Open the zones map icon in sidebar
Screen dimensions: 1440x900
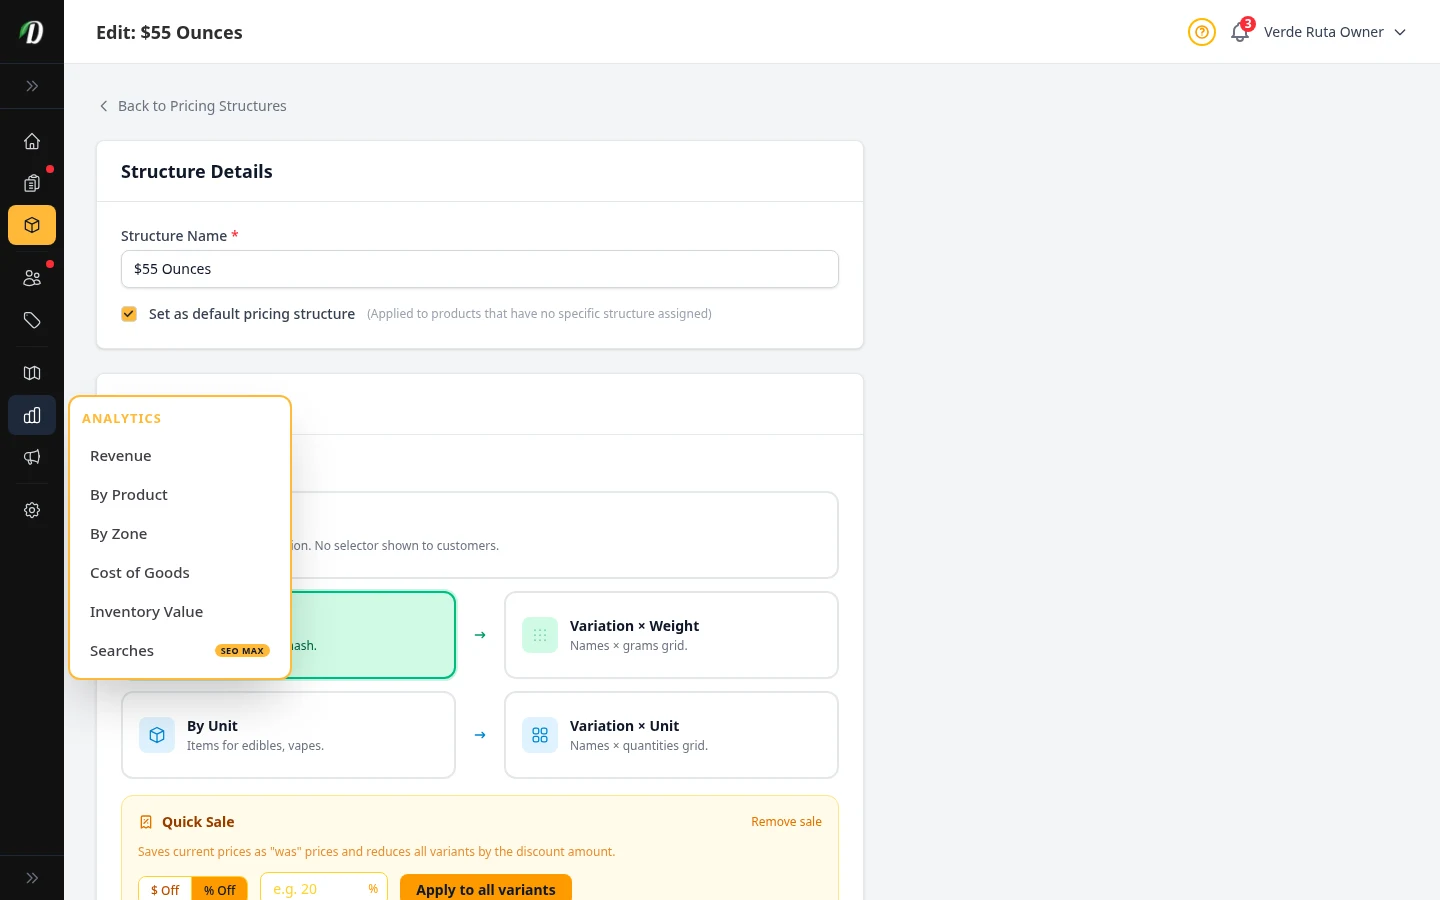pyautogui.click(x=32, y=373)
